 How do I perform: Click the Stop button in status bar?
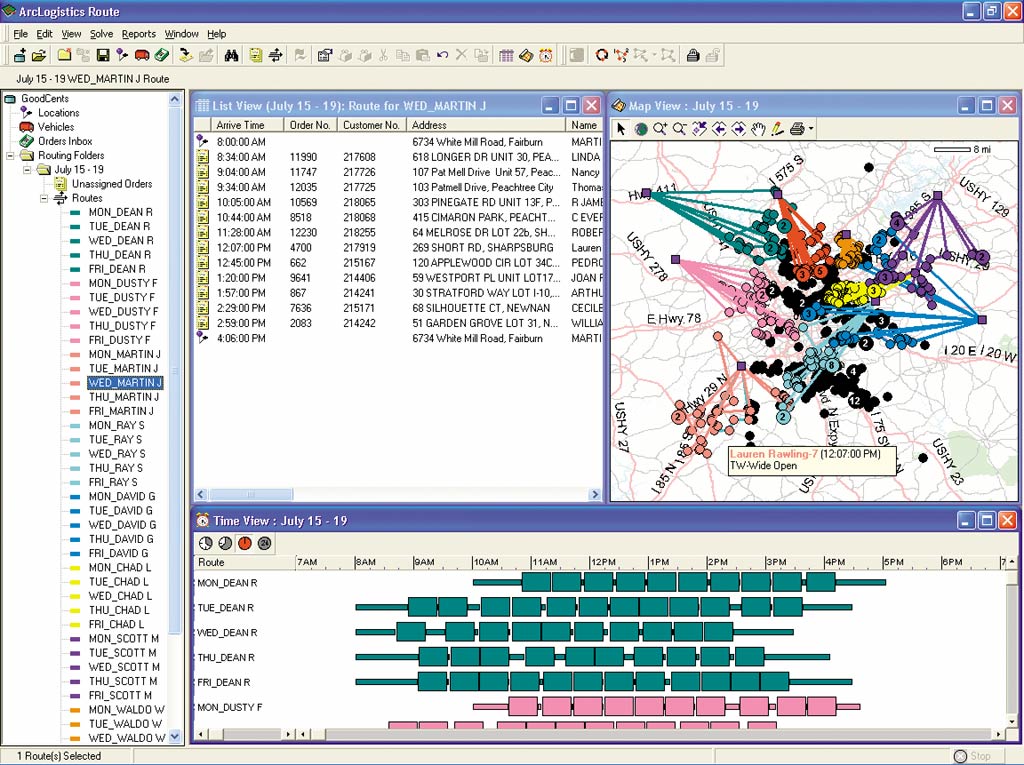(972, 756)
